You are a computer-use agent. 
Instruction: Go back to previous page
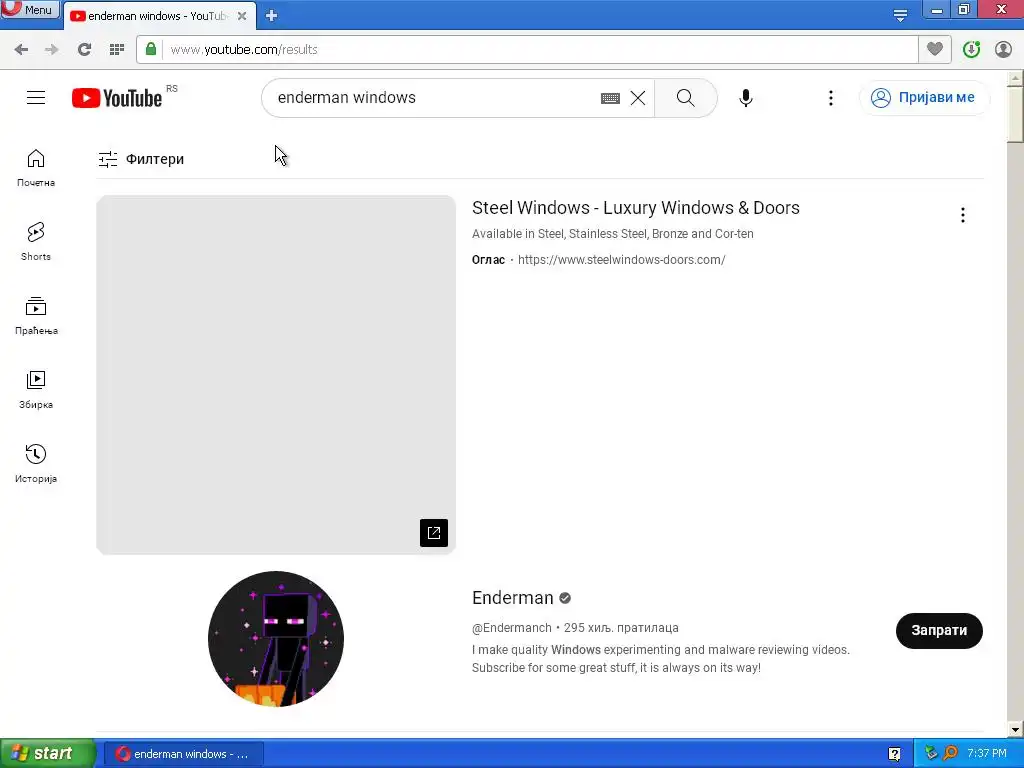pyautogui.click(x=21, y=50)
